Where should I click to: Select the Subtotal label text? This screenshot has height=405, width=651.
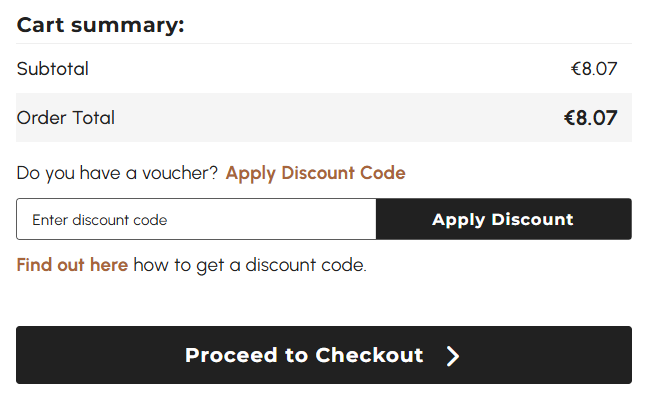click(53, 69)
